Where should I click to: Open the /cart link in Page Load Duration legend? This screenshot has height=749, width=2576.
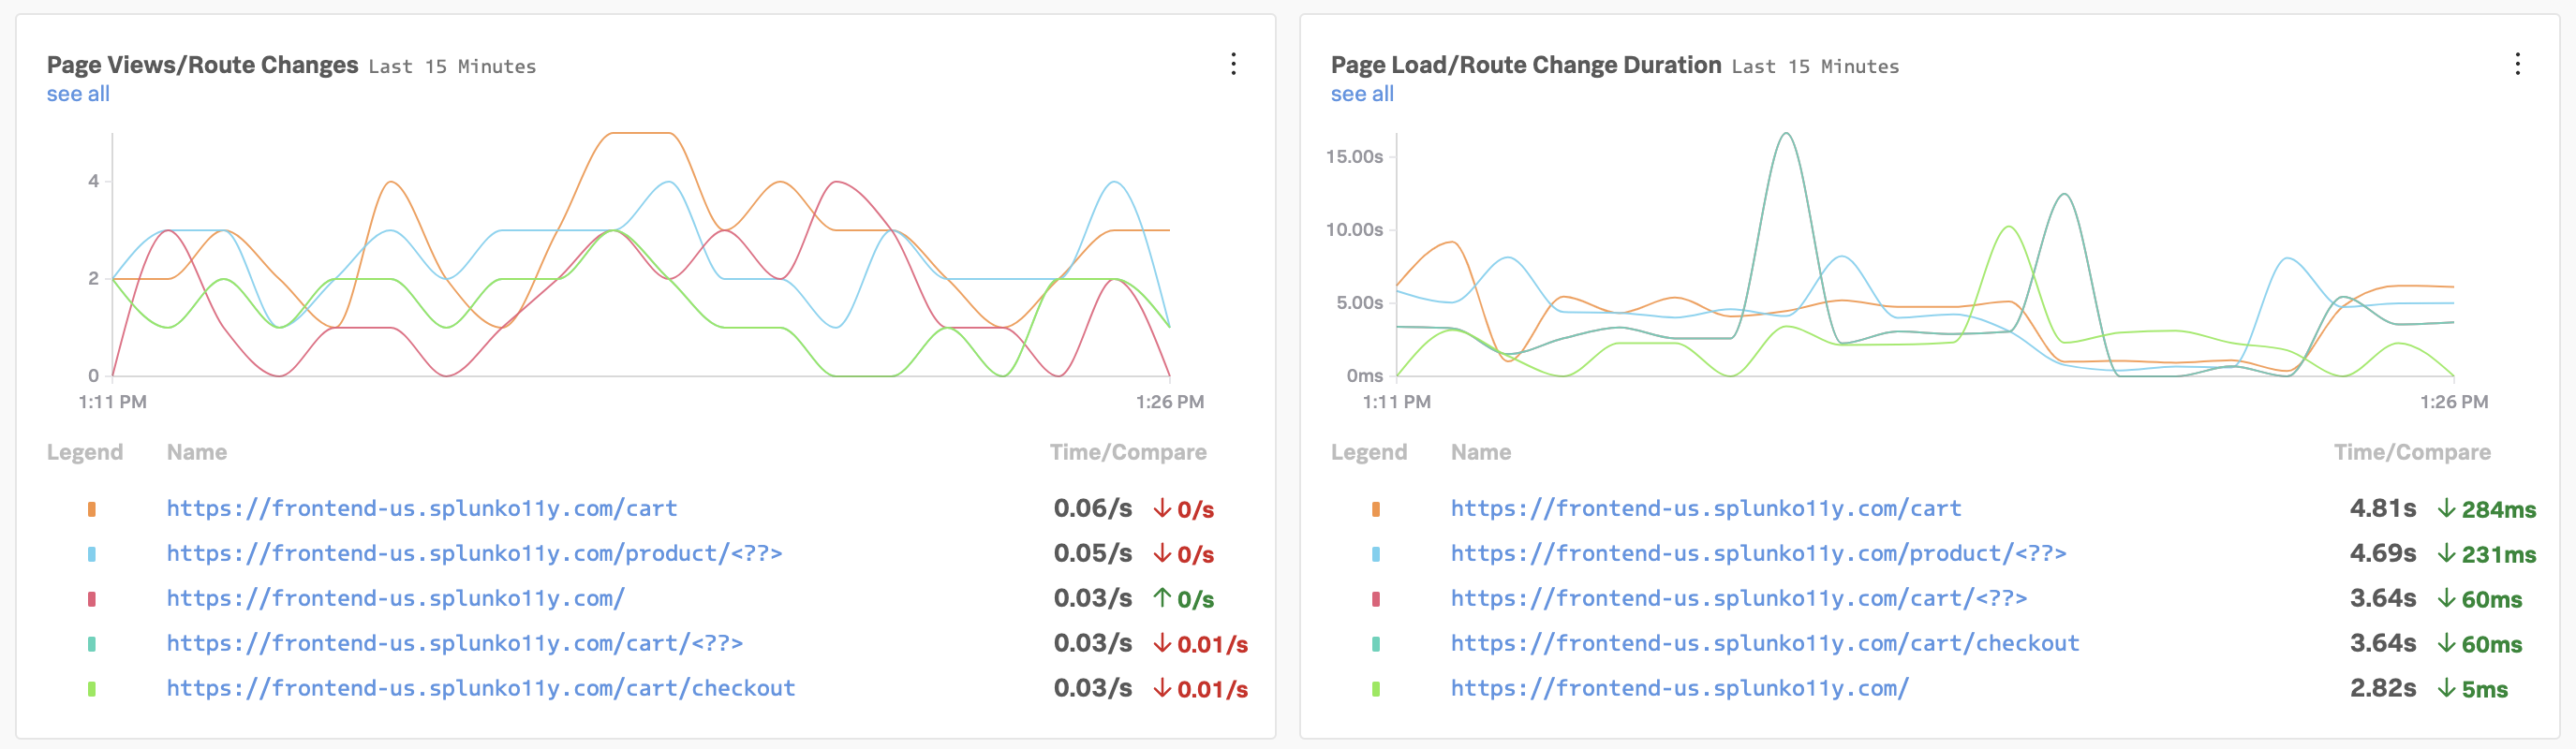1705,509
